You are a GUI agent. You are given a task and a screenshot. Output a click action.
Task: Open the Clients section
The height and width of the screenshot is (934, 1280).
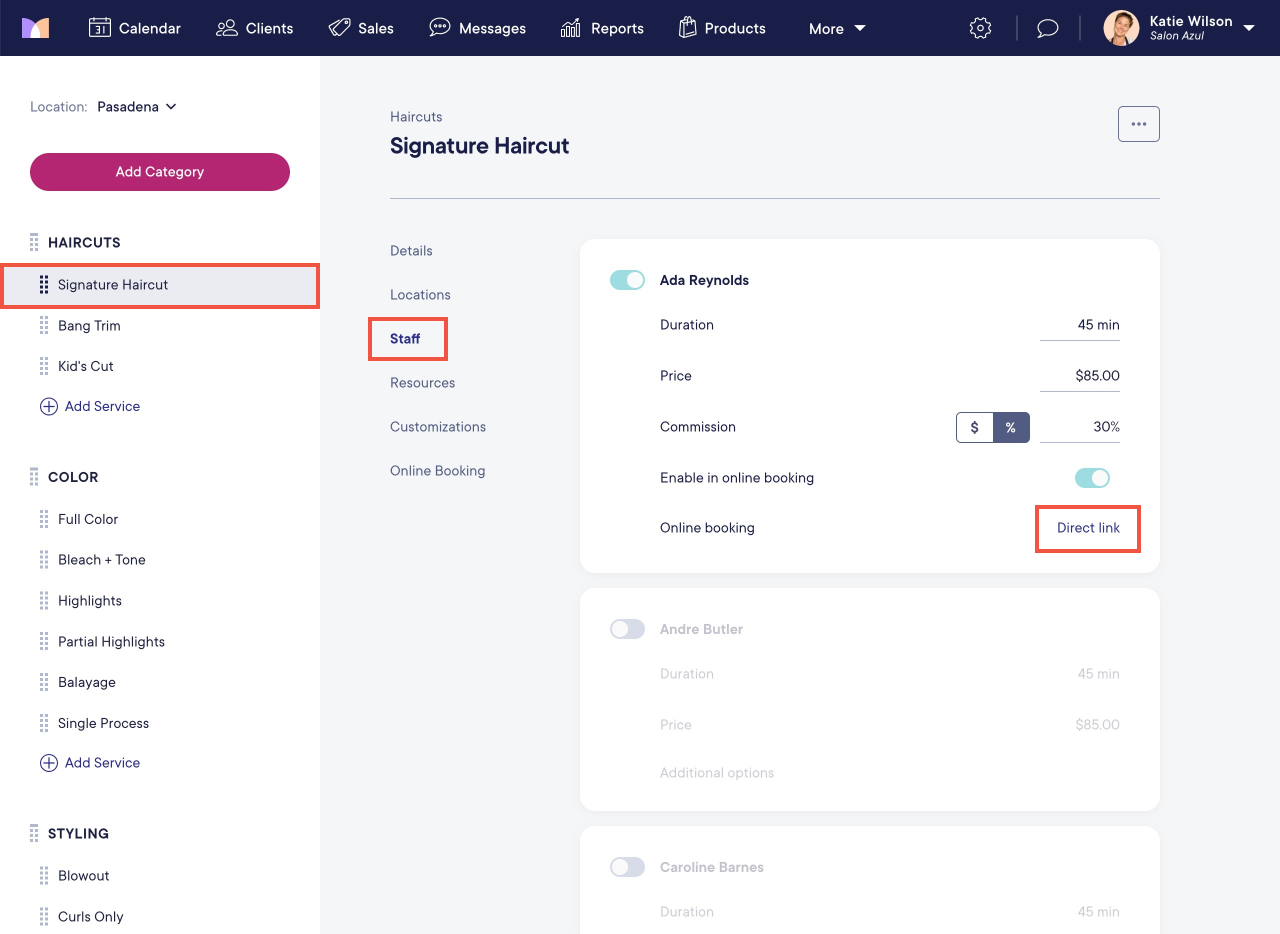[254, 28]
